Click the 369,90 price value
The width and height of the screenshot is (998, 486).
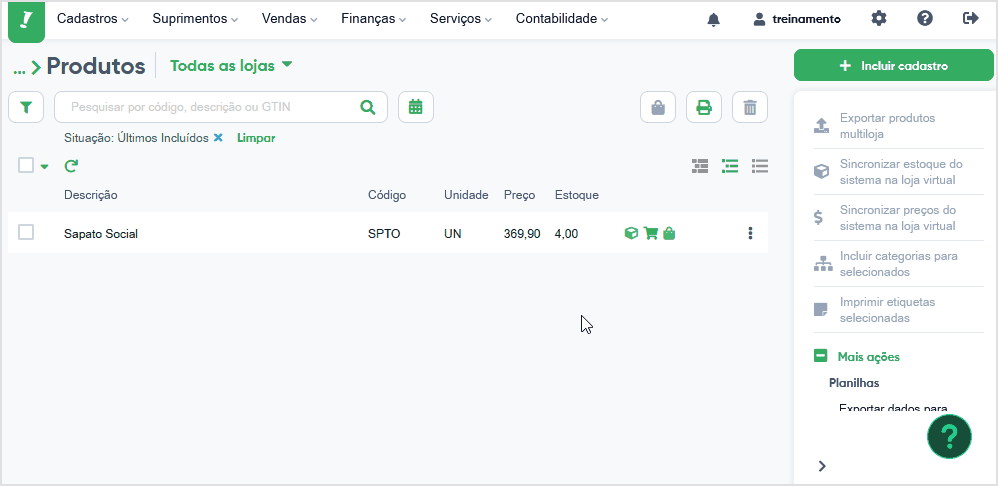coord(522,233)
